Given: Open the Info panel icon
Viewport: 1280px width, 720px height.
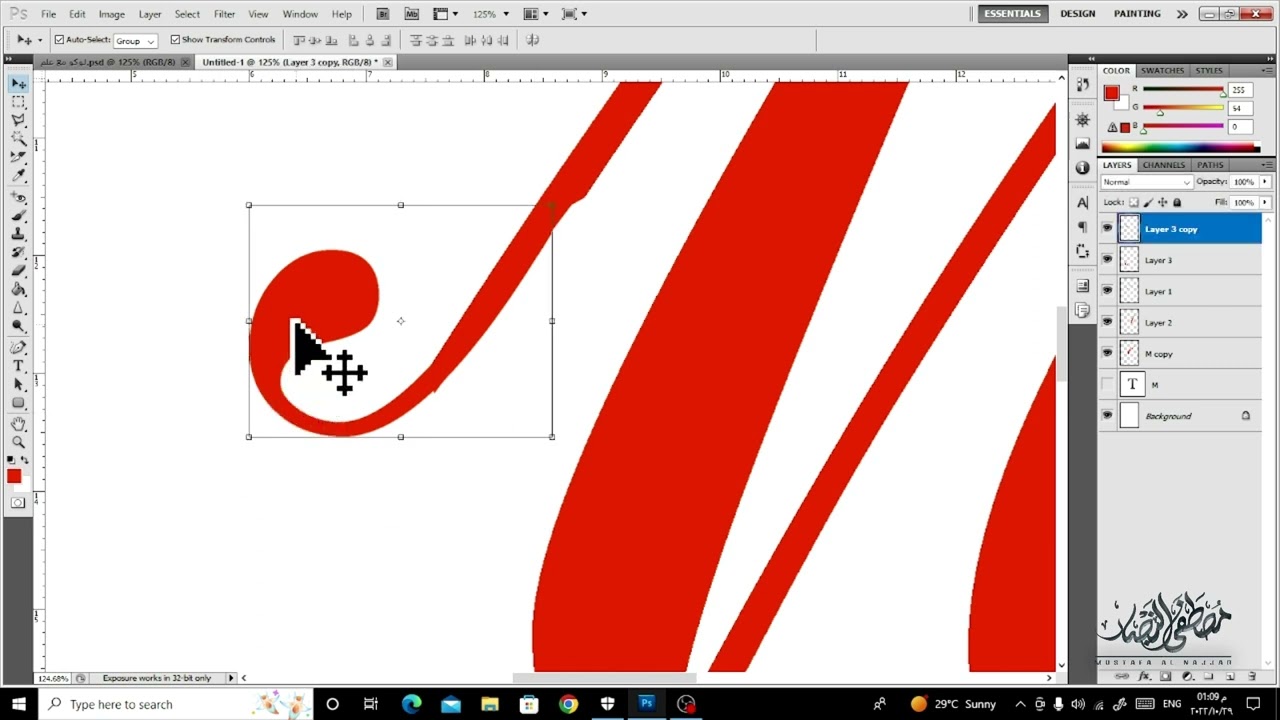Looking at the screenshot, I should pyautogui.click(x=1083, y=168).
